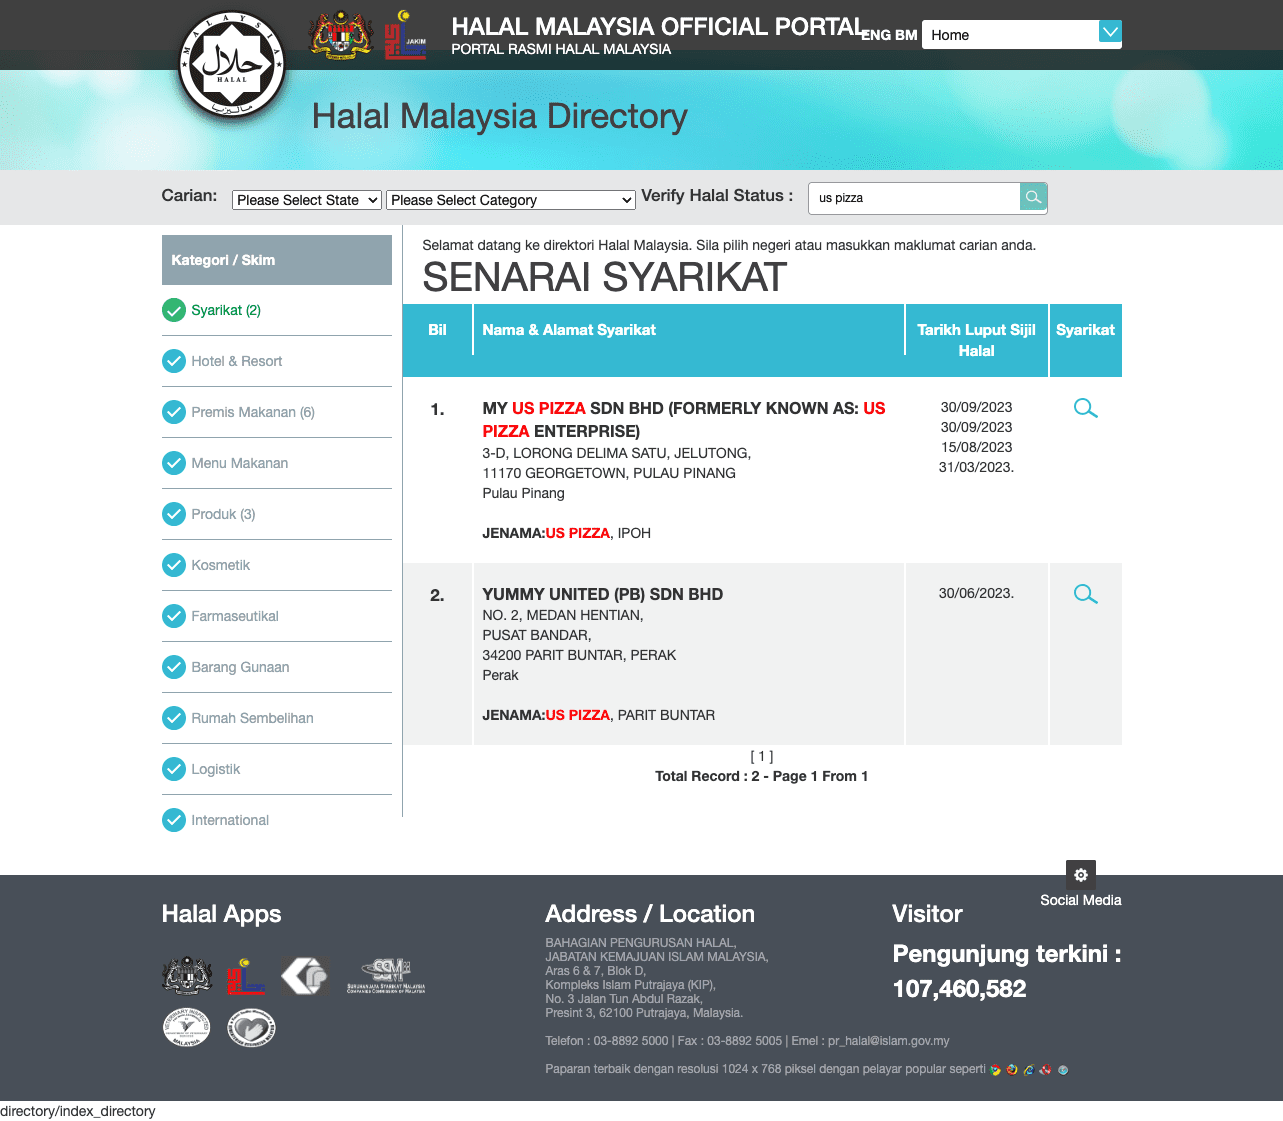The height and width of the screenshot is (1121, 1283).
Task: Click the Internet Explorer icon in footer
Action: pos(1029,1070)
